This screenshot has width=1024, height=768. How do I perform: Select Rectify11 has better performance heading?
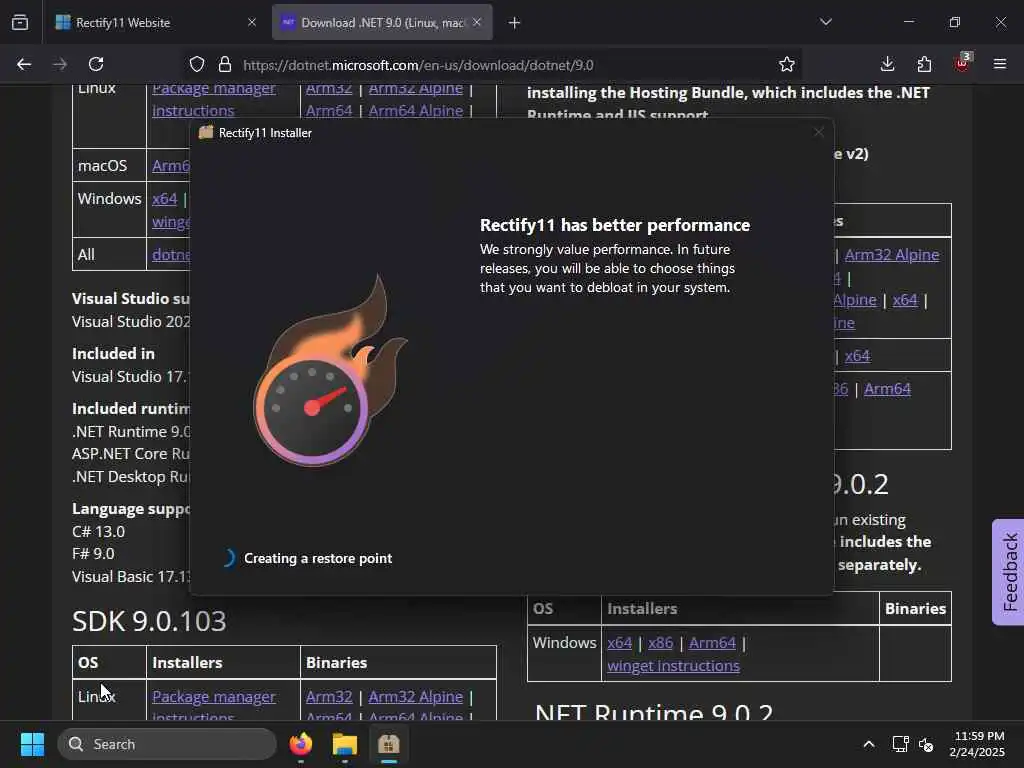tap(615, 225)
